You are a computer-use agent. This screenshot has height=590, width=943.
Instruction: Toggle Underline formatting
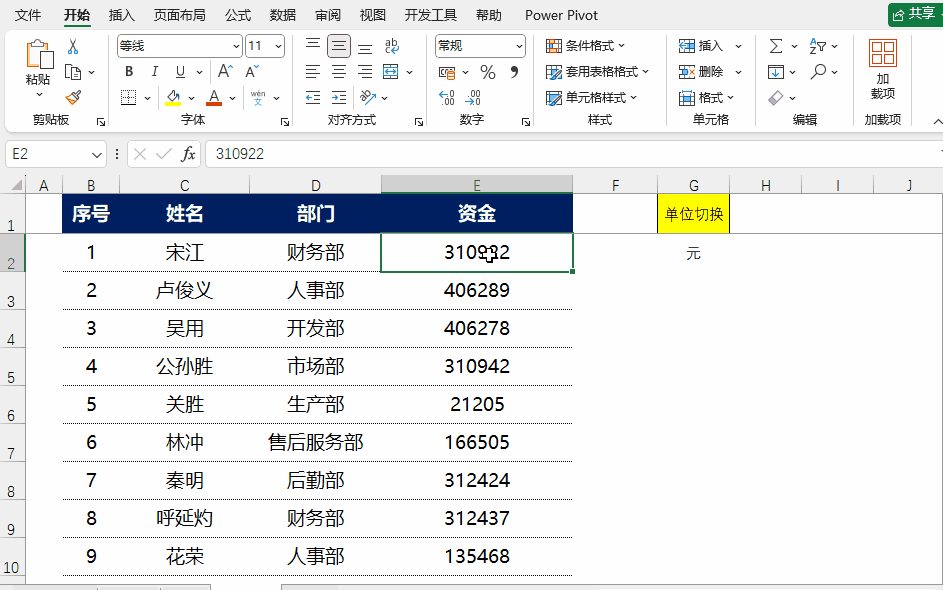(180, 72)
